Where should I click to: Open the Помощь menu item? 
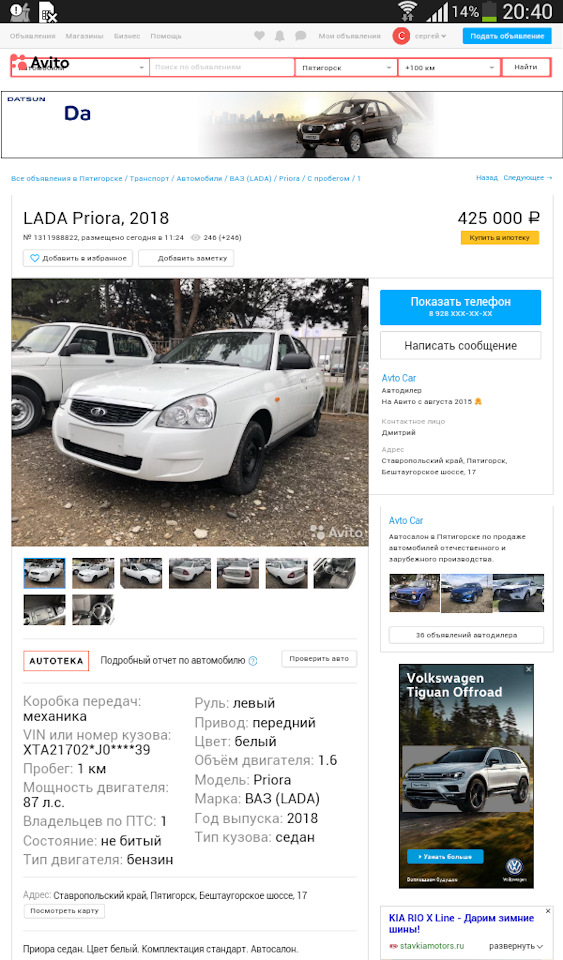tap(166, 36)
